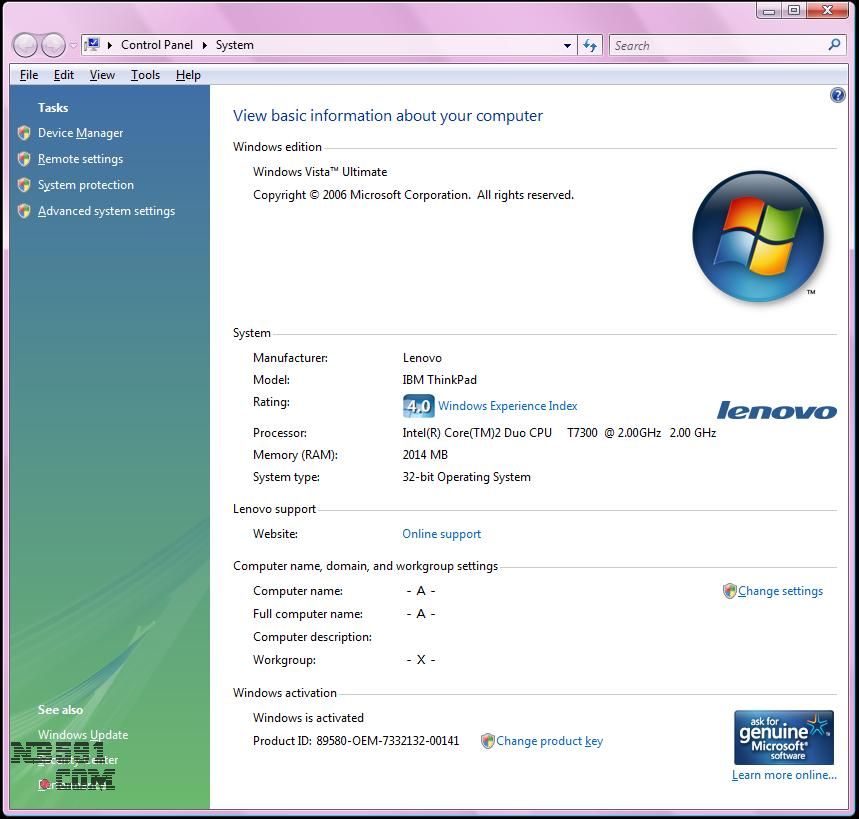Click the shield icon next to Change settings
The width and height of the screenshot is (859, 819).
point(729,591)
